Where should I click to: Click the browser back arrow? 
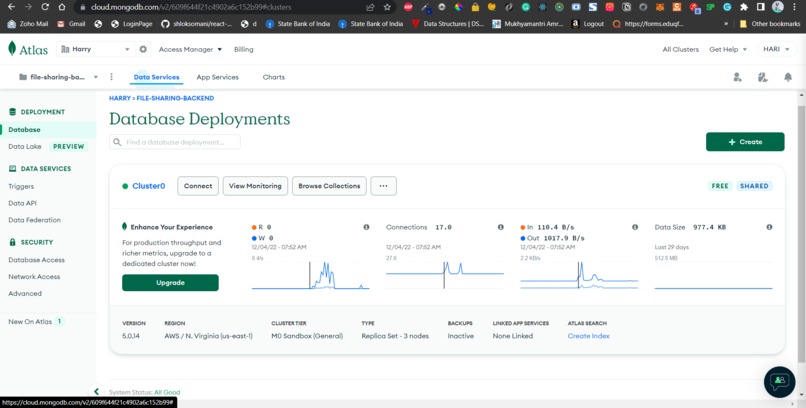coord(12,7)
